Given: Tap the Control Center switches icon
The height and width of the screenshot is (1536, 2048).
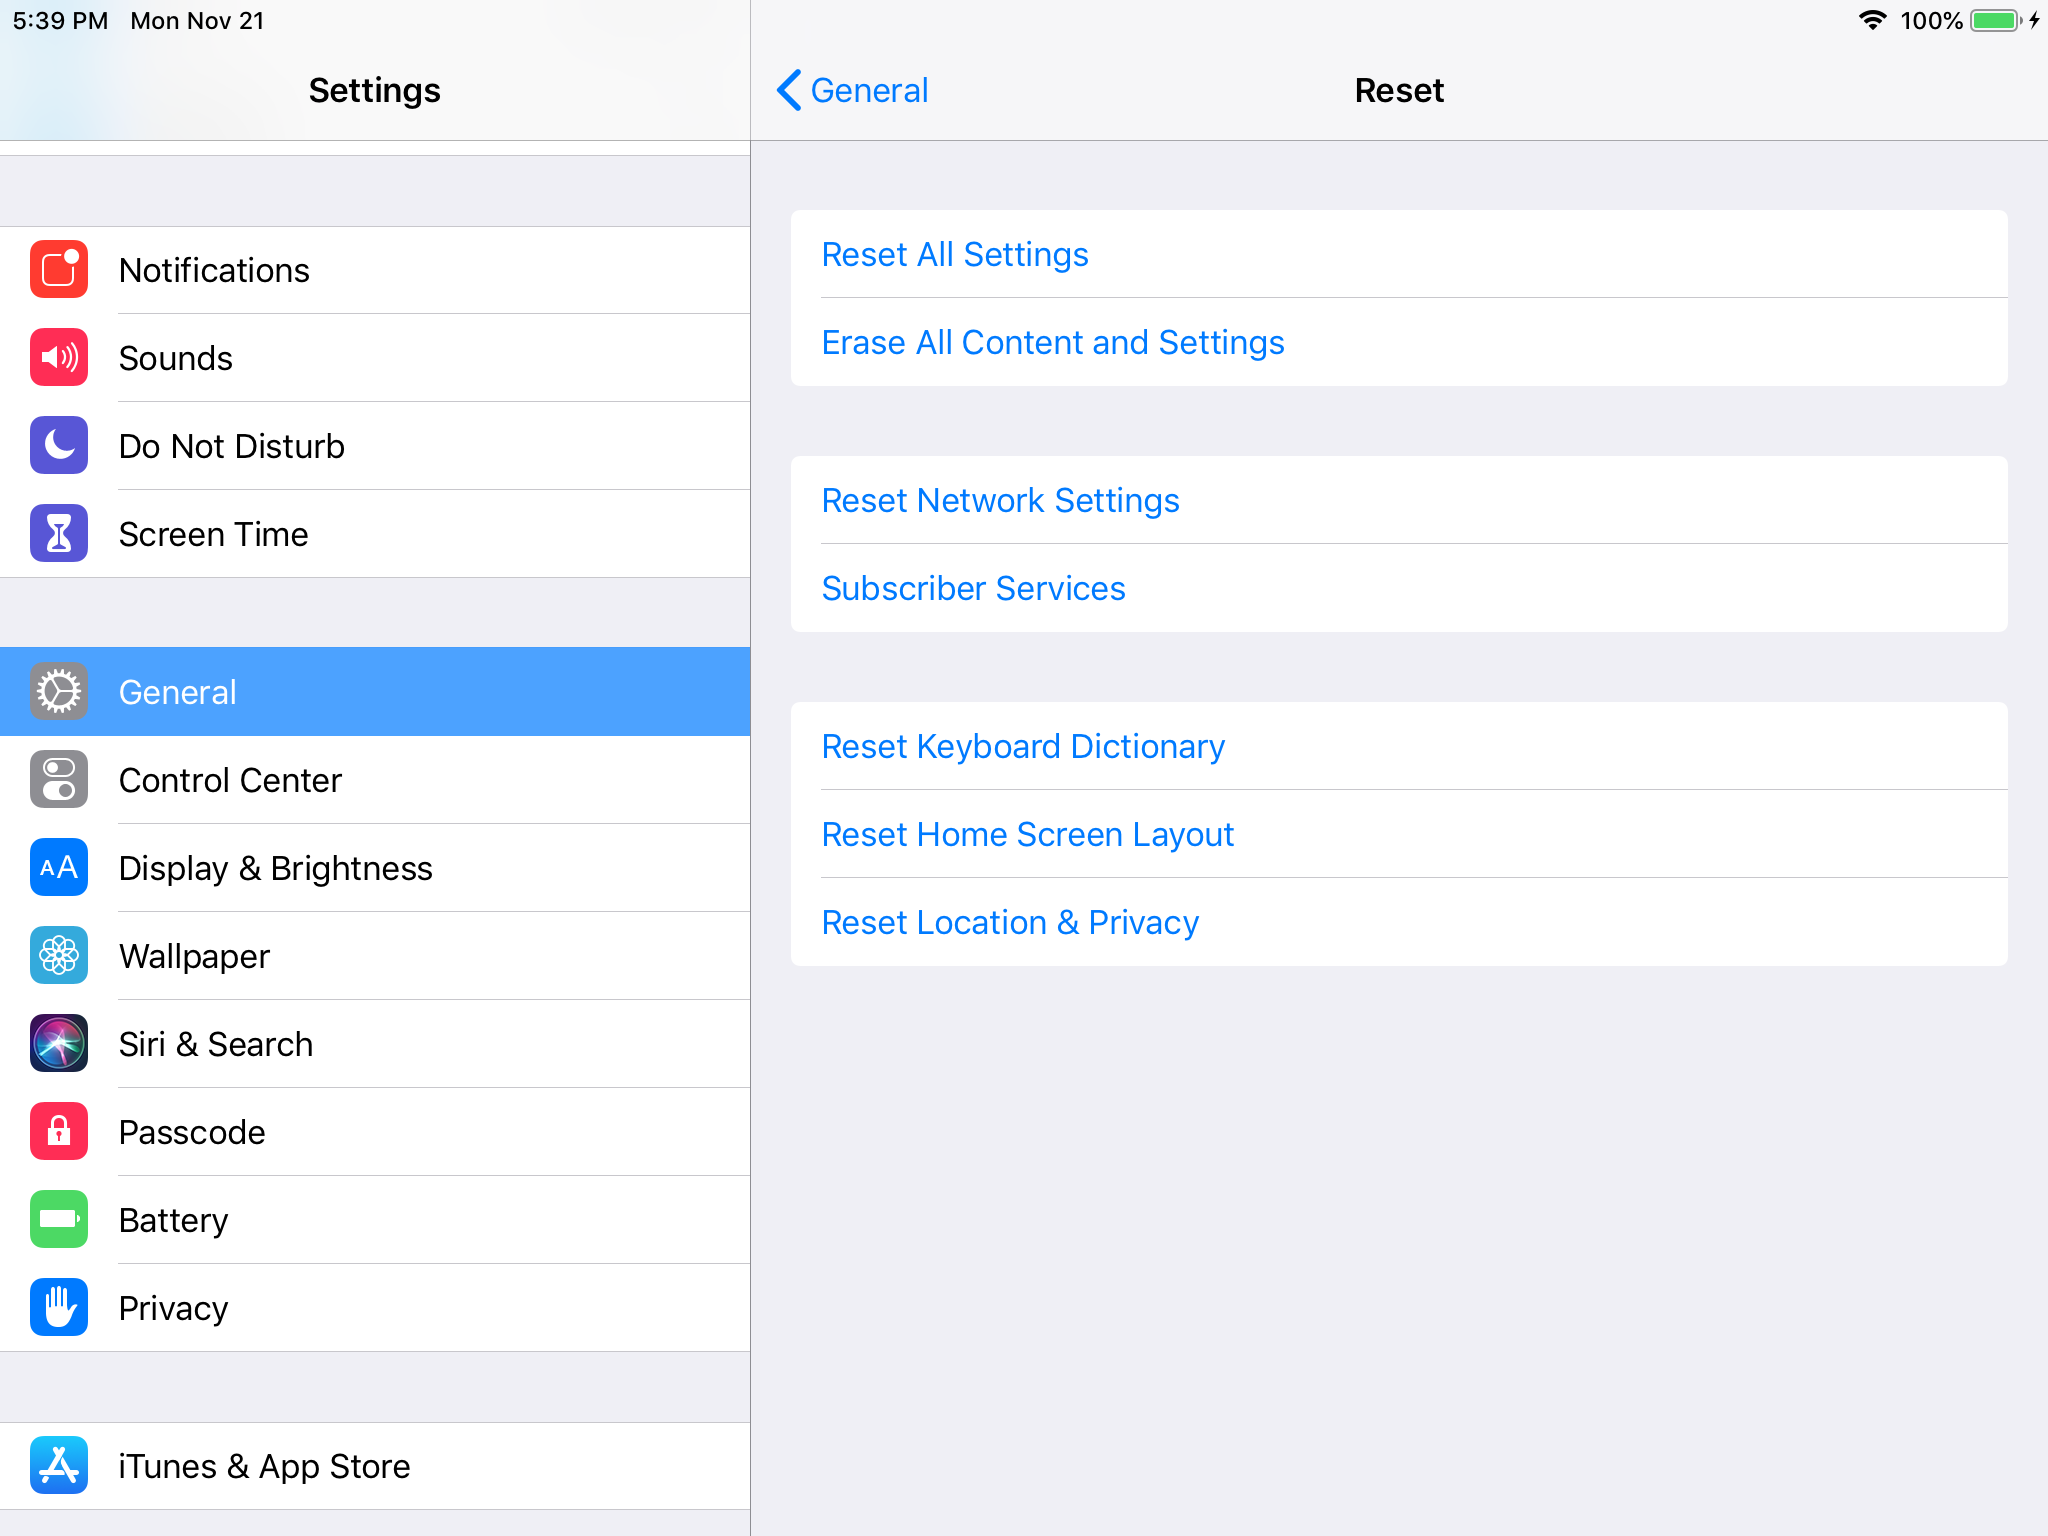Looking at the screenshot, I should [59, 780].
